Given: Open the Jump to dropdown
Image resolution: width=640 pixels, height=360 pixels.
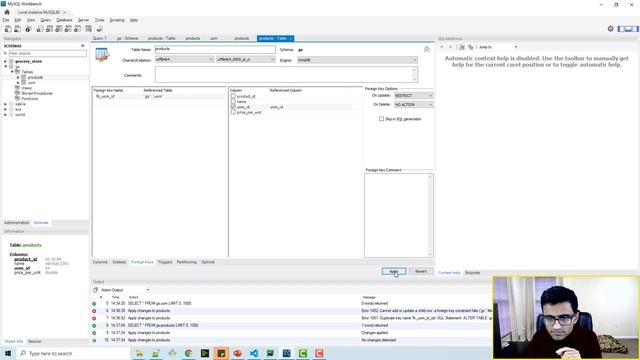Looking at the screenshot, I should point(498,47).
